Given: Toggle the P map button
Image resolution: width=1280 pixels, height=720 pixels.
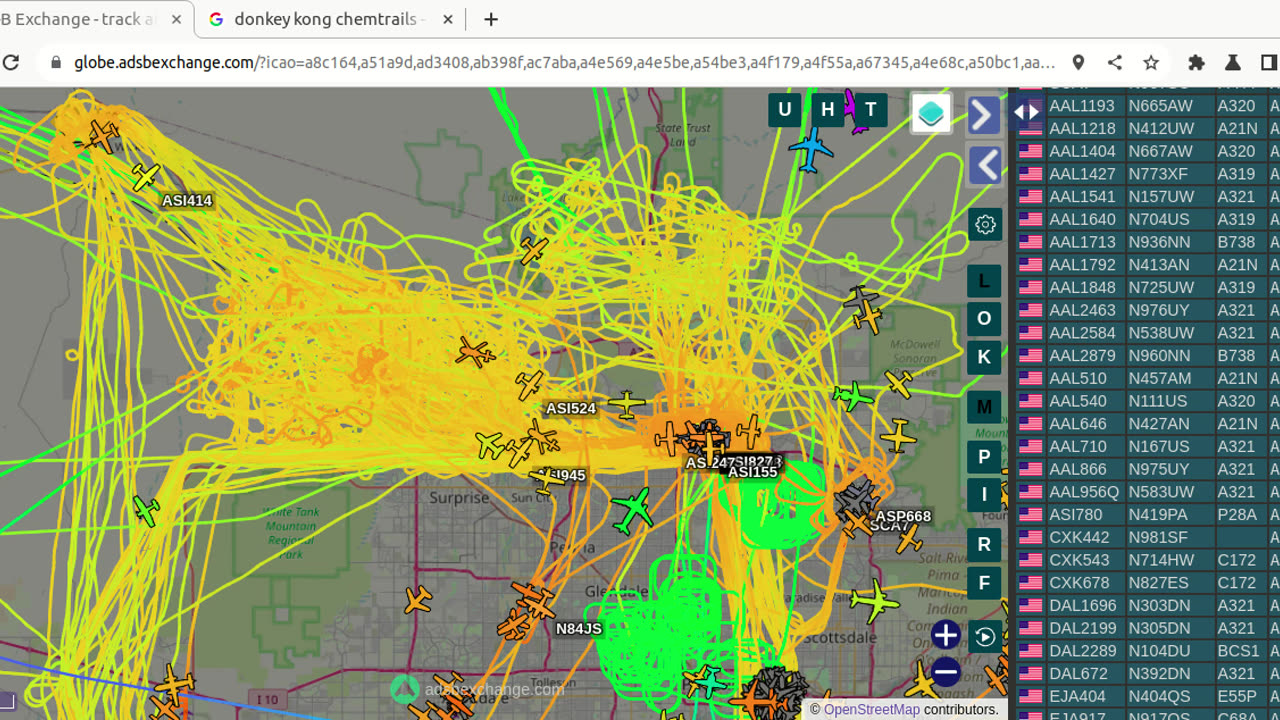Looking at the screenshot, I should (x=984, y=457).
